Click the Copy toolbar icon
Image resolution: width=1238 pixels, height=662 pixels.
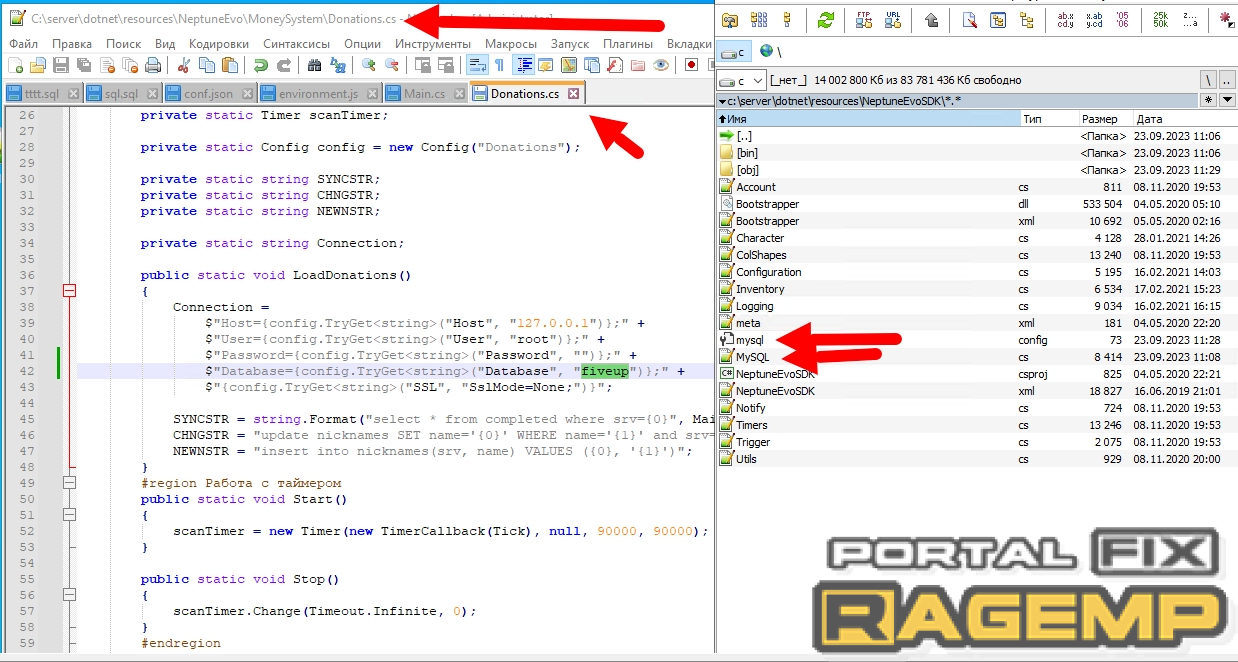pos(206,65)
